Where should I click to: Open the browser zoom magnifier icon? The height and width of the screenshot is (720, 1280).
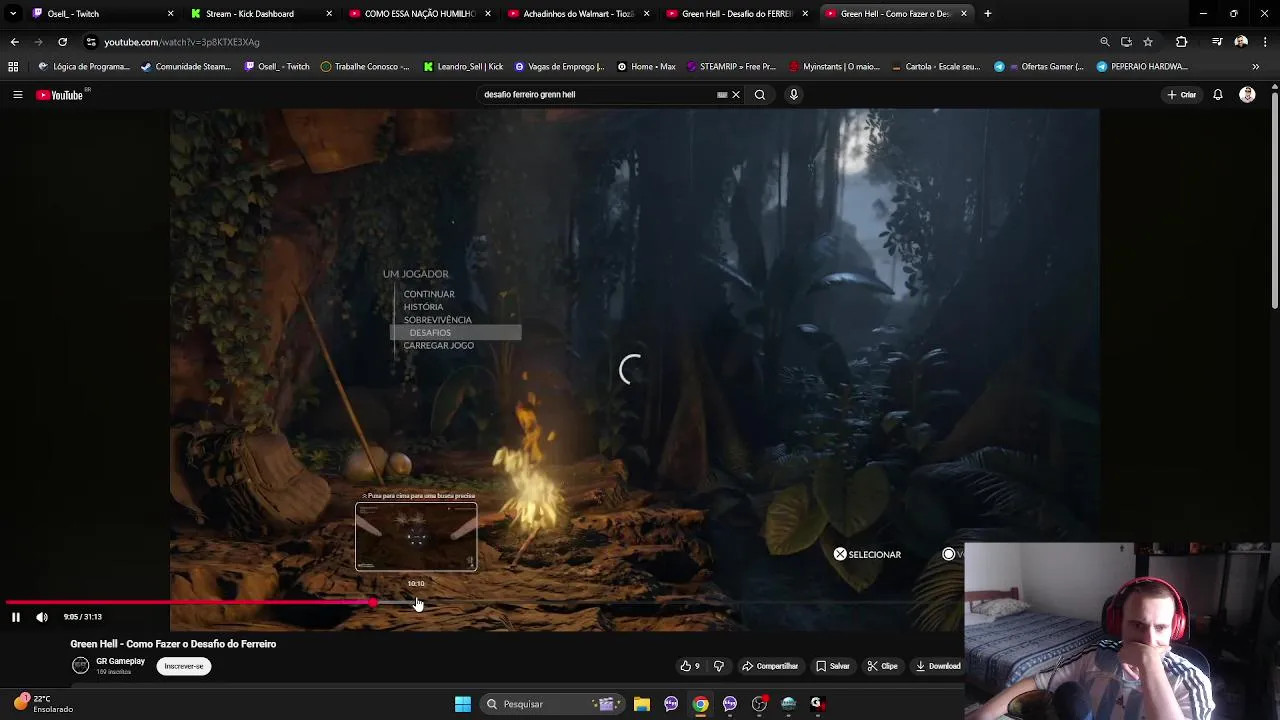(x=1104, y=42)
